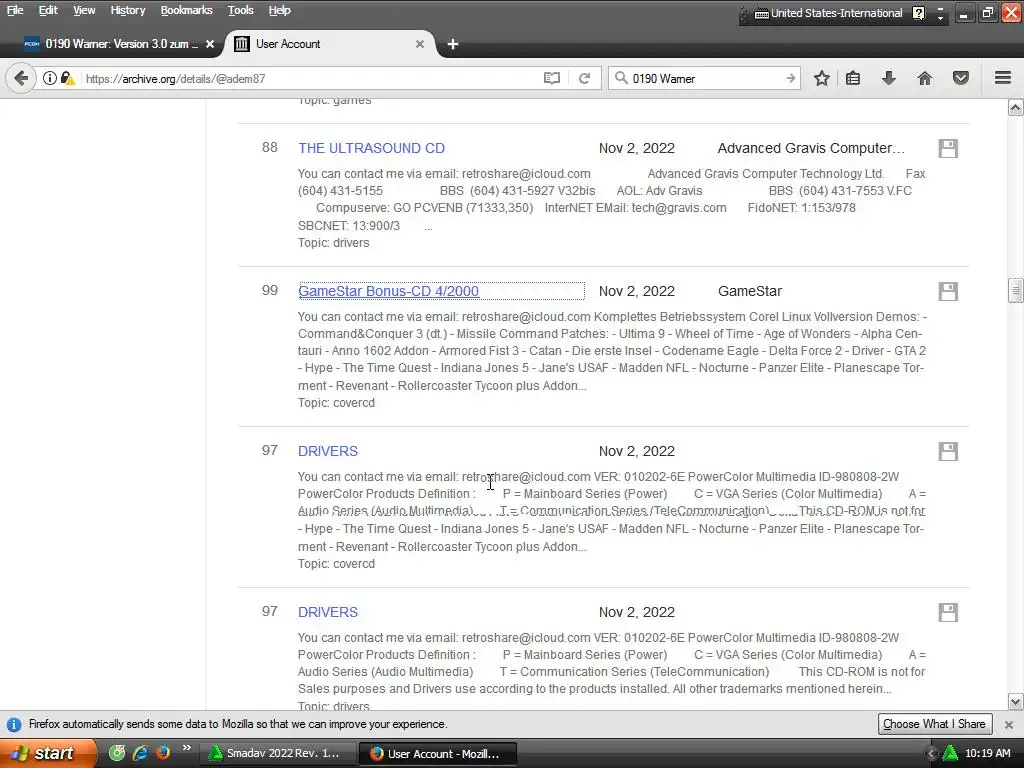Enter Reader View via book icon

pos(551,78)
